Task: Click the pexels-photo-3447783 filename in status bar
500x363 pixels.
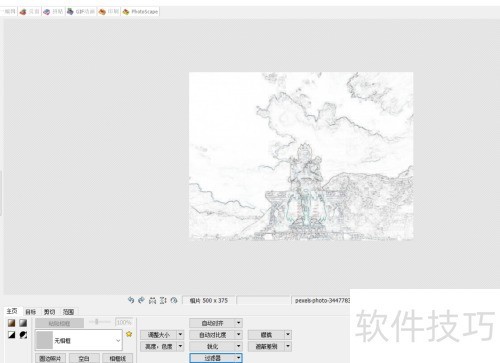Action: 322,300
